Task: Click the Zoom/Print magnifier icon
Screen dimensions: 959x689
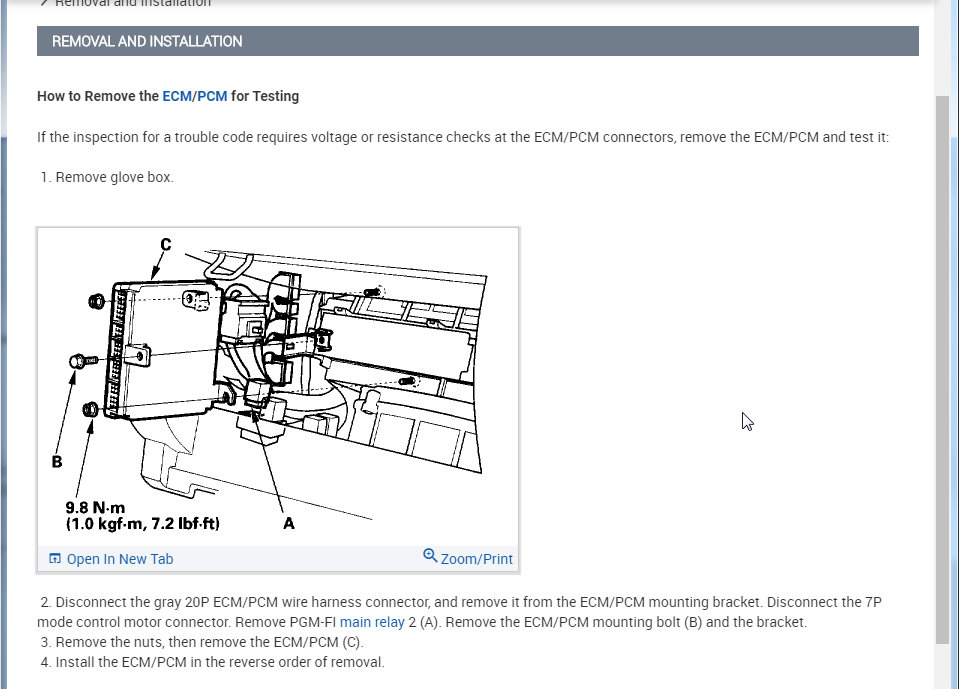Action: click(x=430, y=555)
